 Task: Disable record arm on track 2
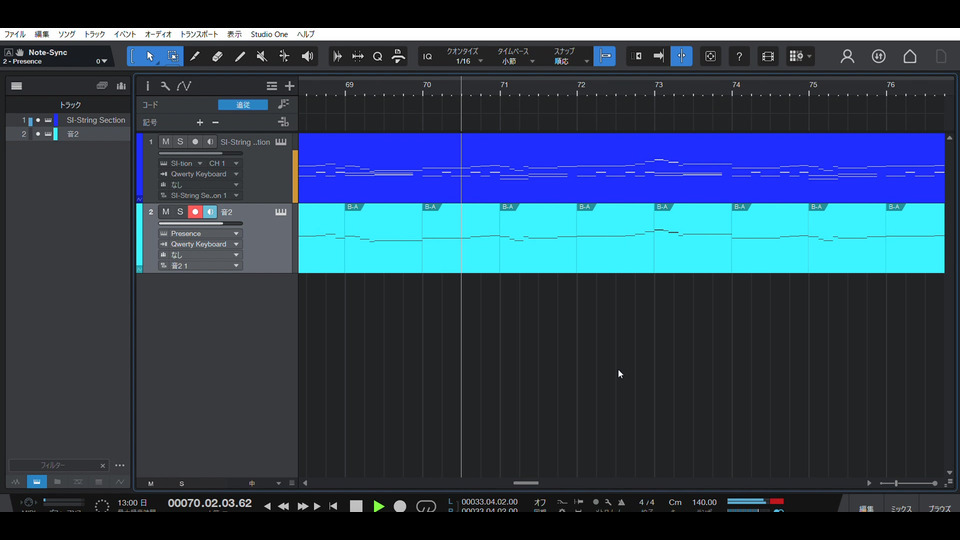click(195, 212)
